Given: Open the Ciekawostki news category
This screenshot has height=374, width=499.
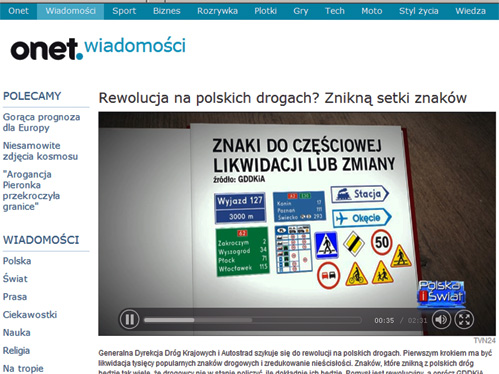Looking at the screenshot, I should (30, 315).
